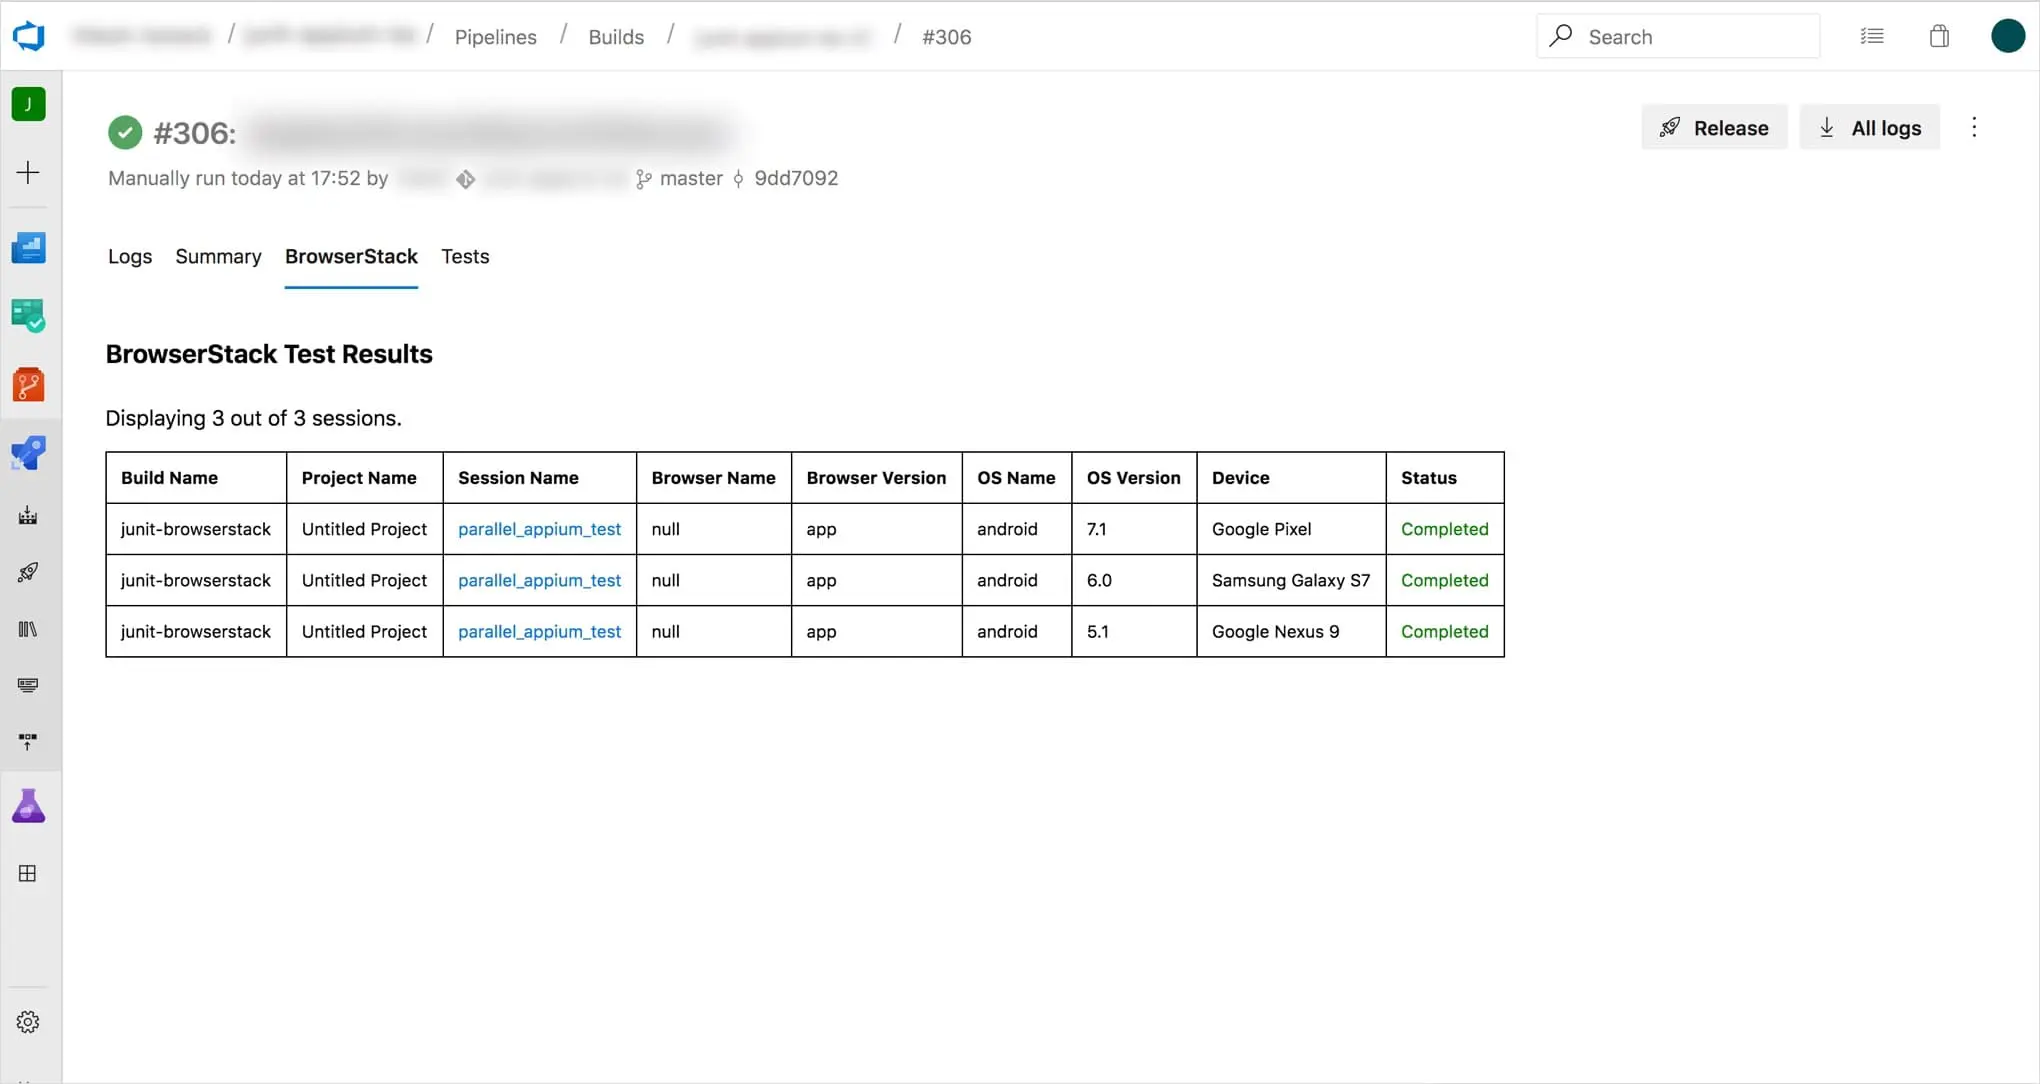Open the Library books icon
2040x1084 pixels.
tap(28, 629)
